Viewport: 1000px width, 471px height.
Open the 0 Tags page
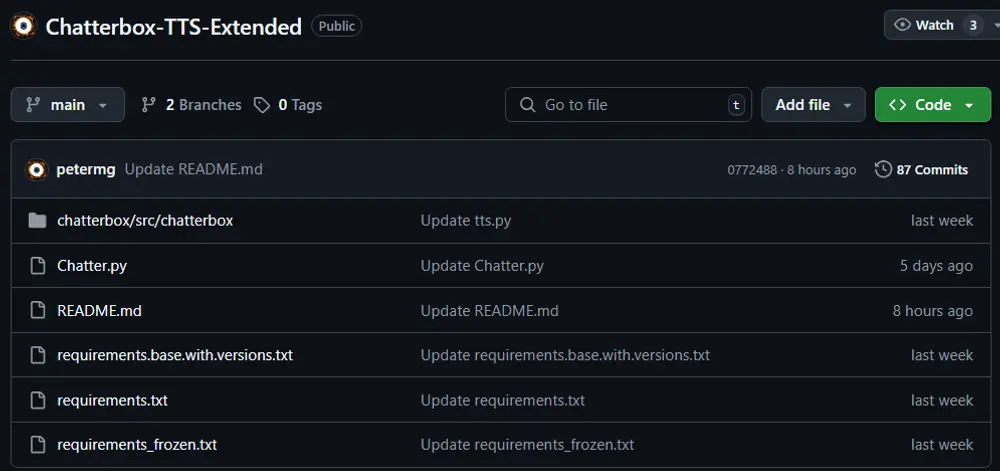[x=288, y=105]
